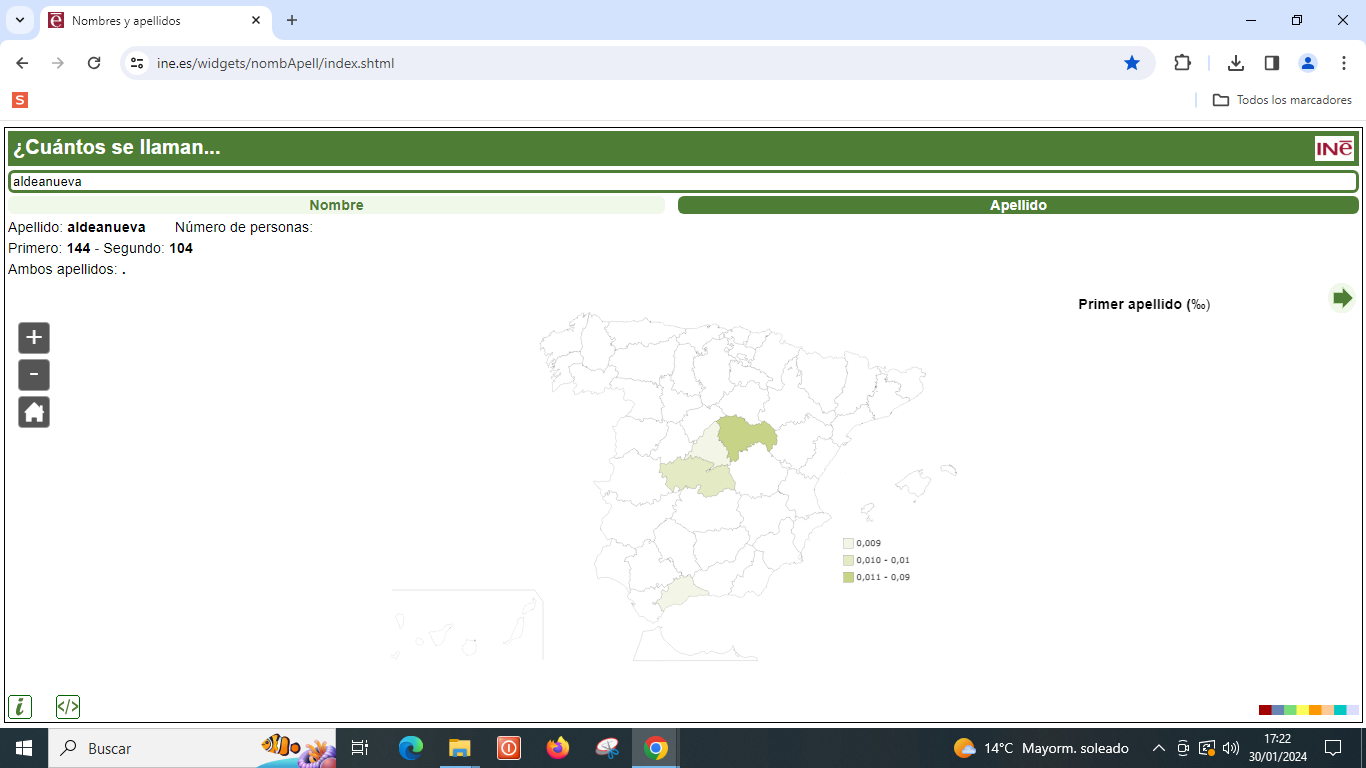Open Chrome extensions puzzle icon
Screen dimensions: 1366x768
1182,63
